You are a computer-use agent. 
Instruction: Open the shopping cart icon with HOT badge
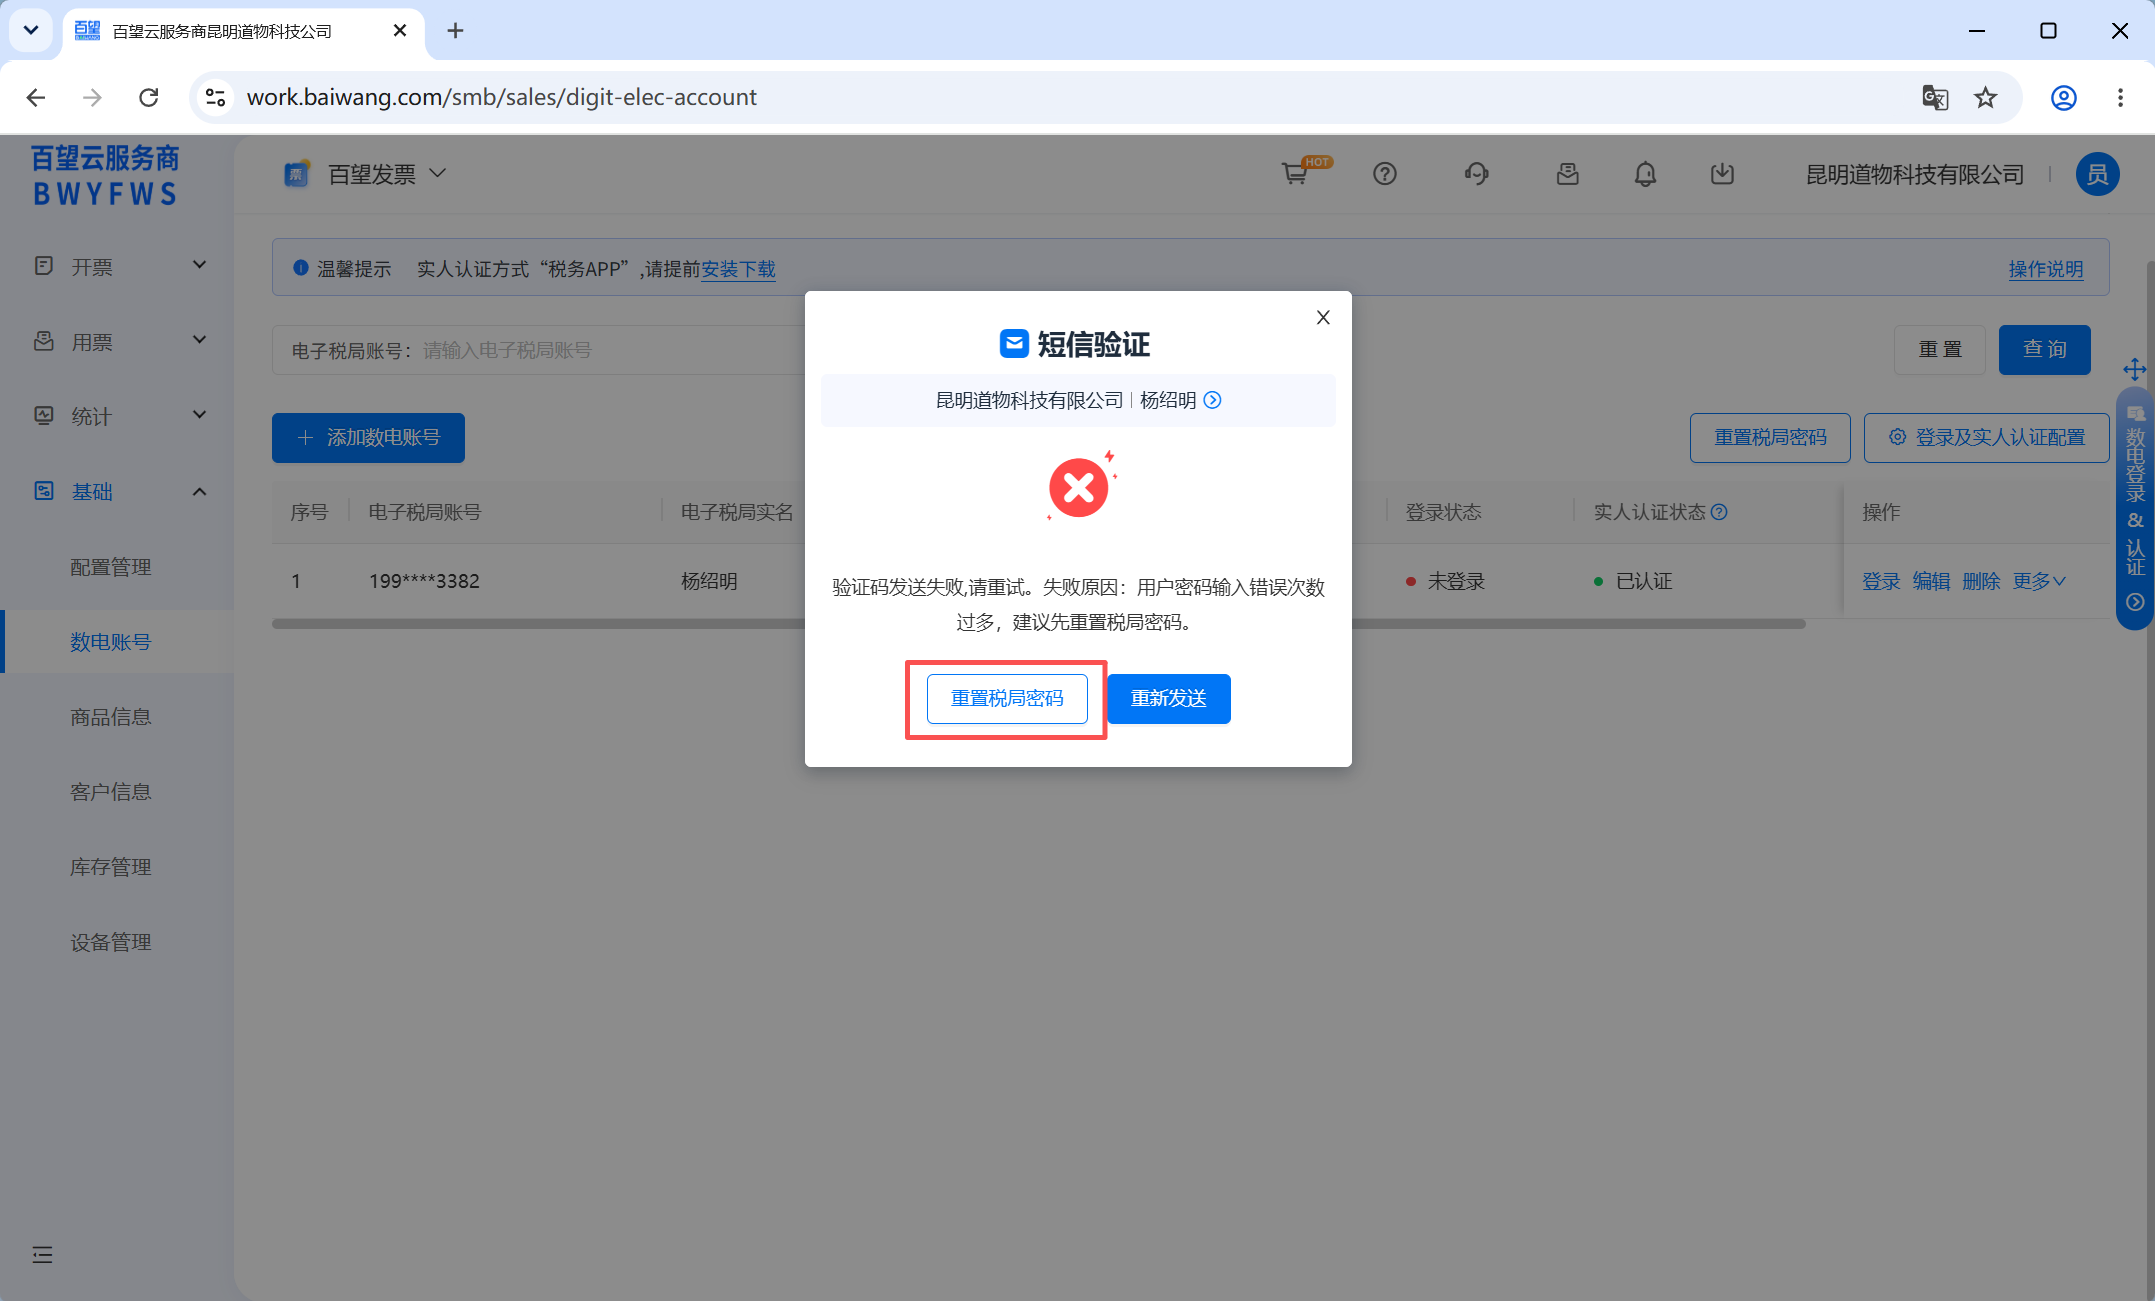pos(1298,174)
